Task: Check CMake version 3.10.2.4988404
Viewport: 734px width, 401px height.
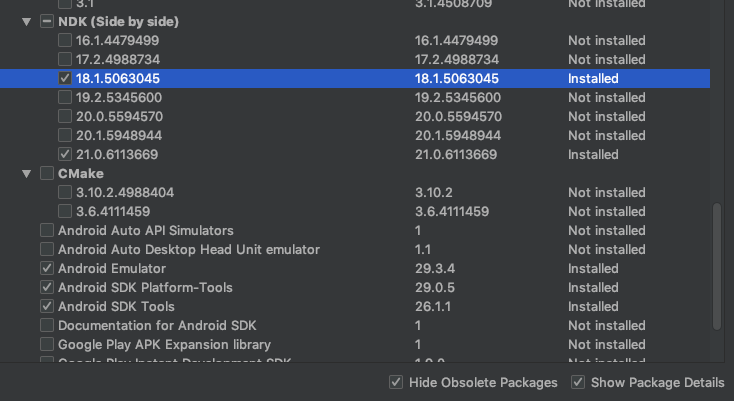Action: click(65, 192)
